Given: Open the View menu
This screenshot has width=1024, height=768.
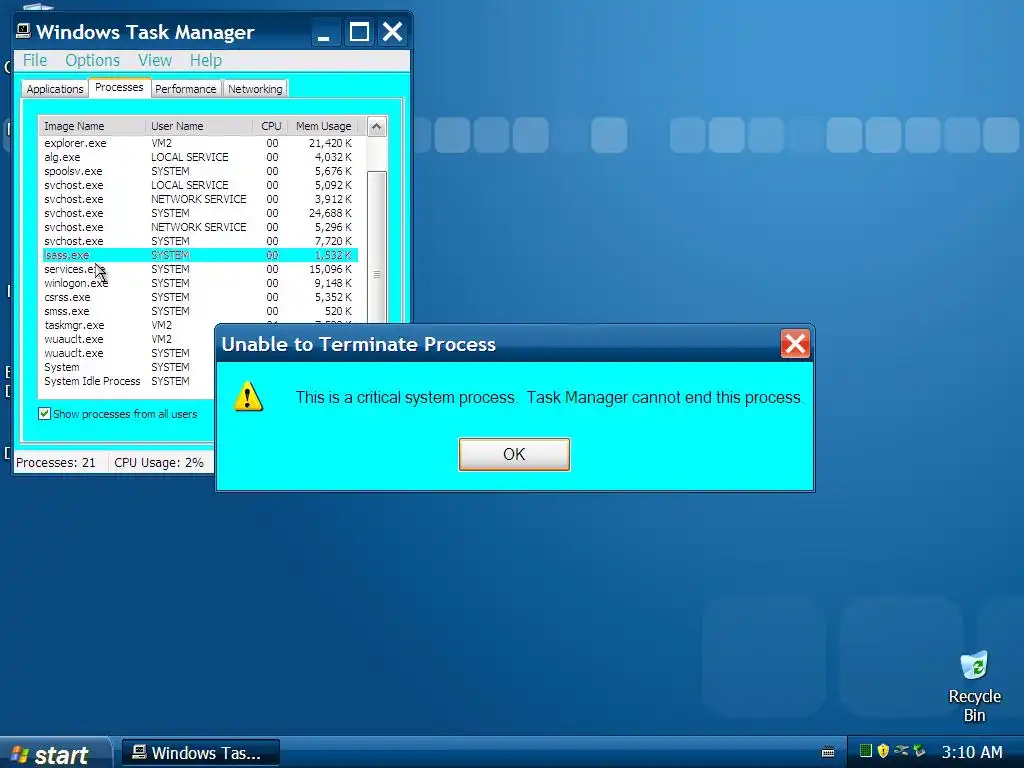Looking at the screenshot, I should pos(155,60).
